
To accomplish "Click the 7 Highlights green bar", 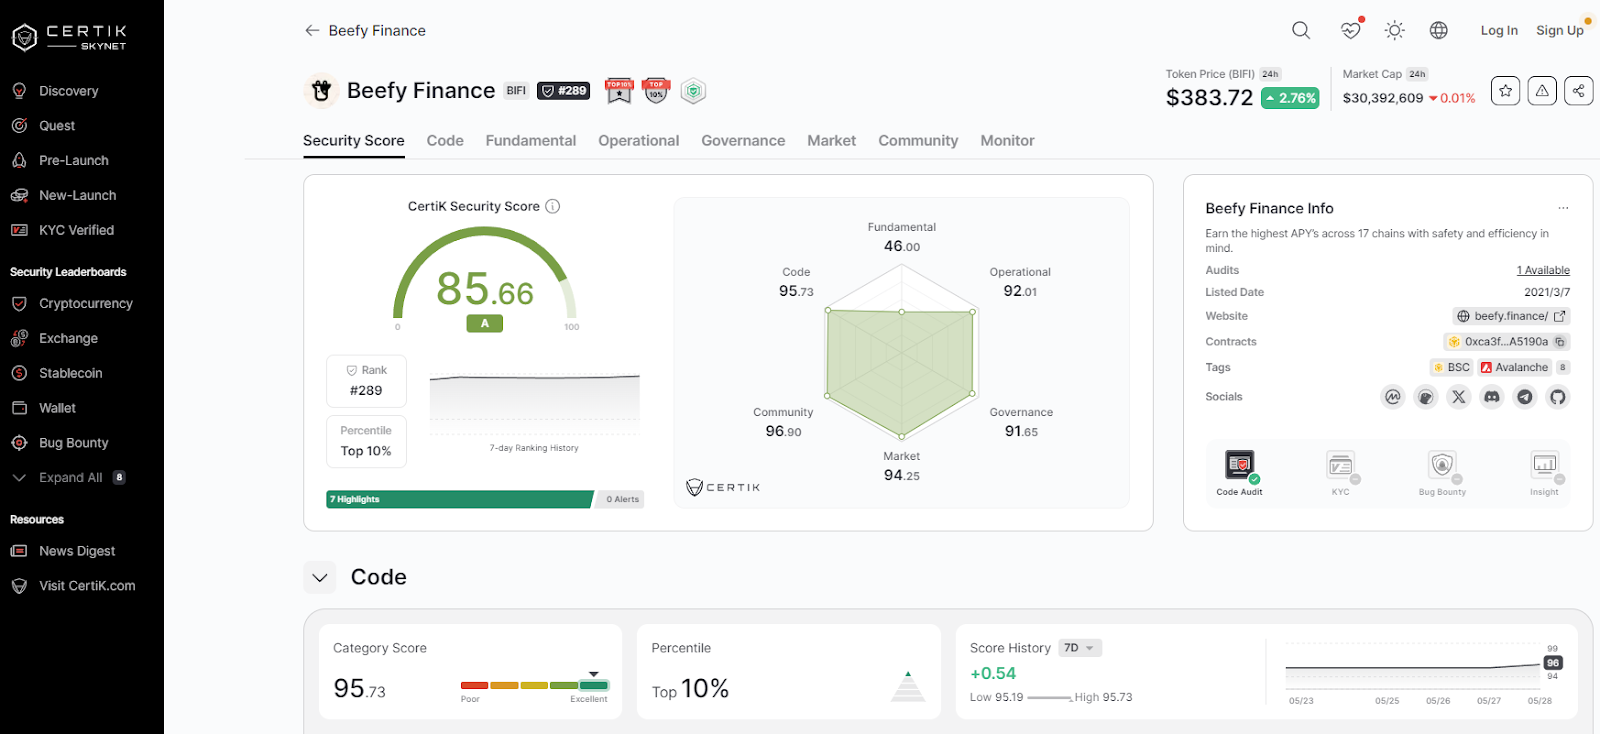I will tap(460, 499).
